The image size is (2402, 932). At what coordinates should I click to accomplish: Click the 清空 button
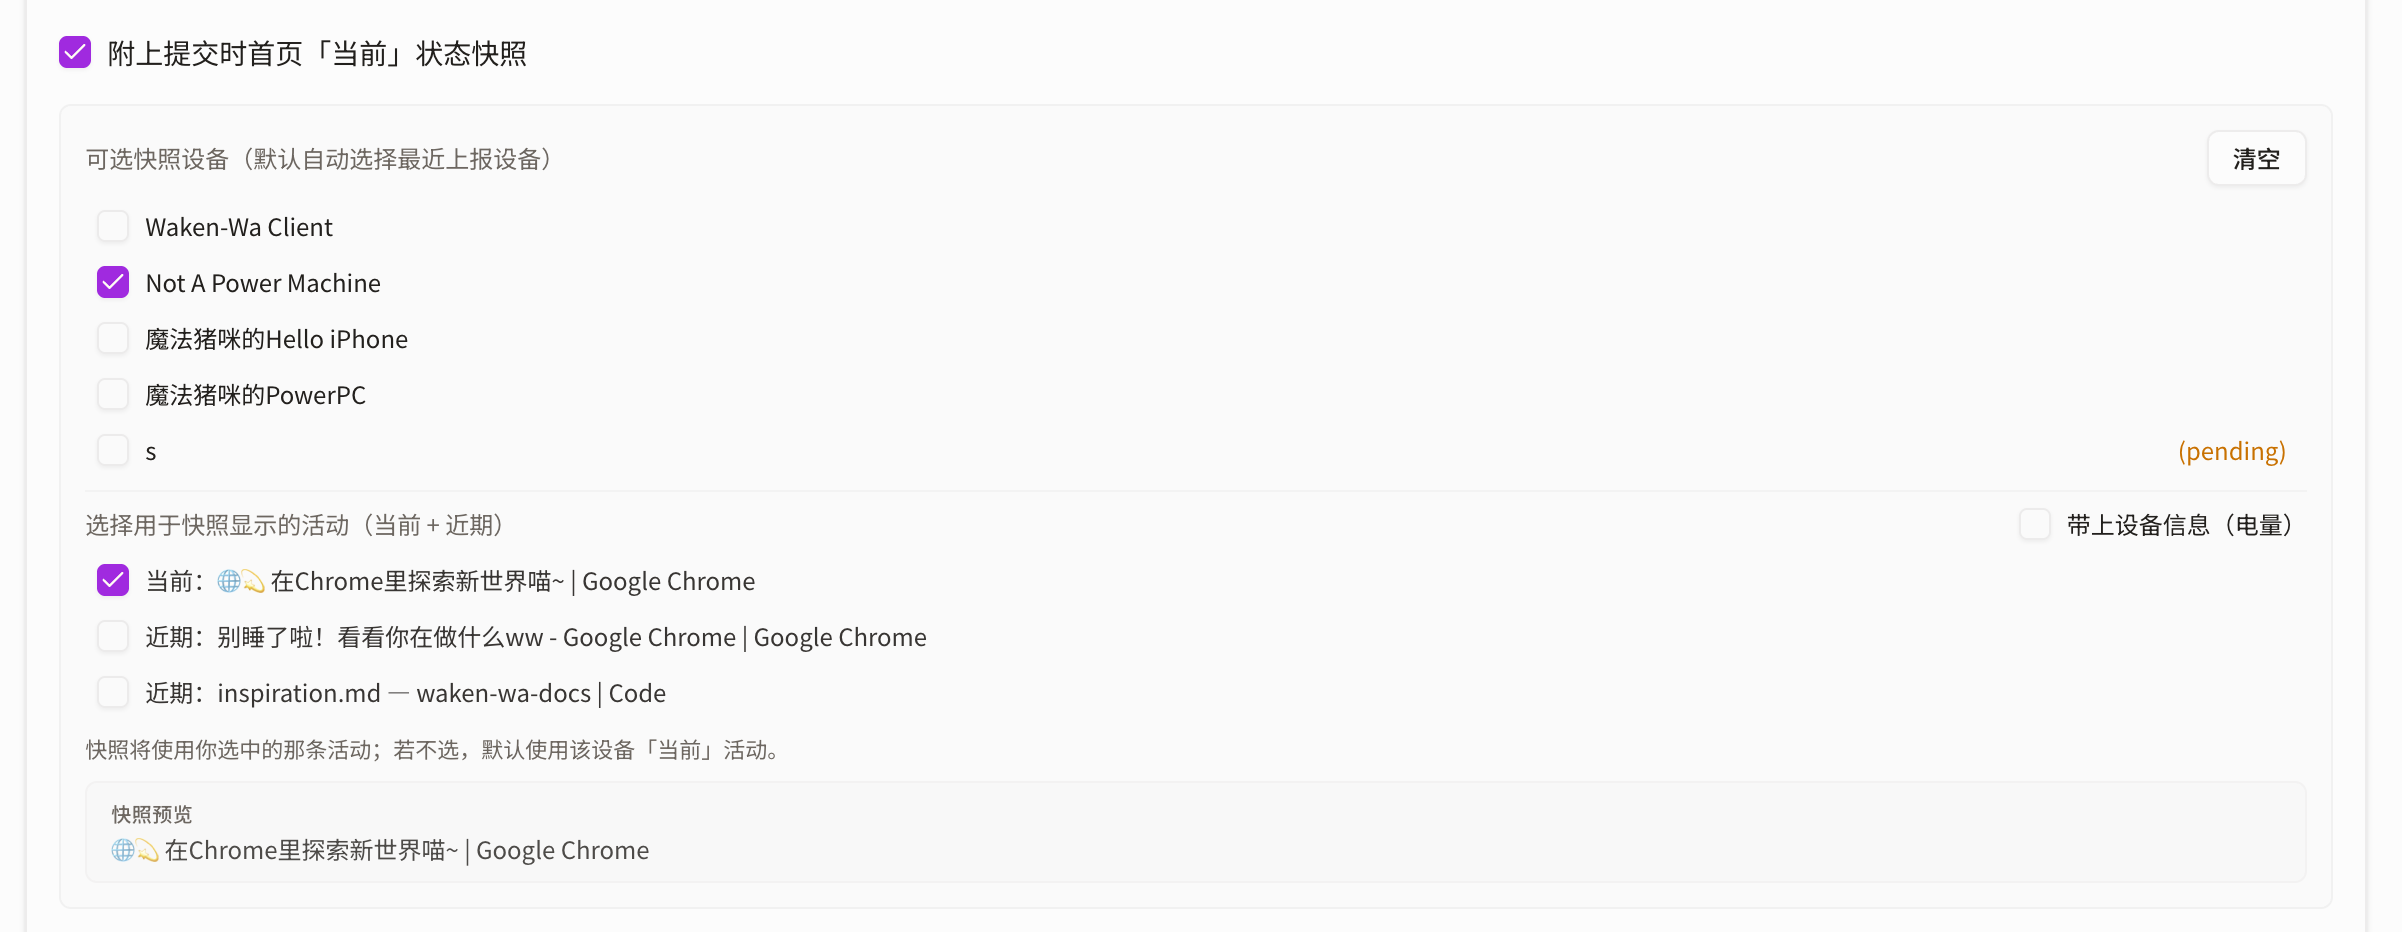pyautogui.click(x=2256, y=159)
